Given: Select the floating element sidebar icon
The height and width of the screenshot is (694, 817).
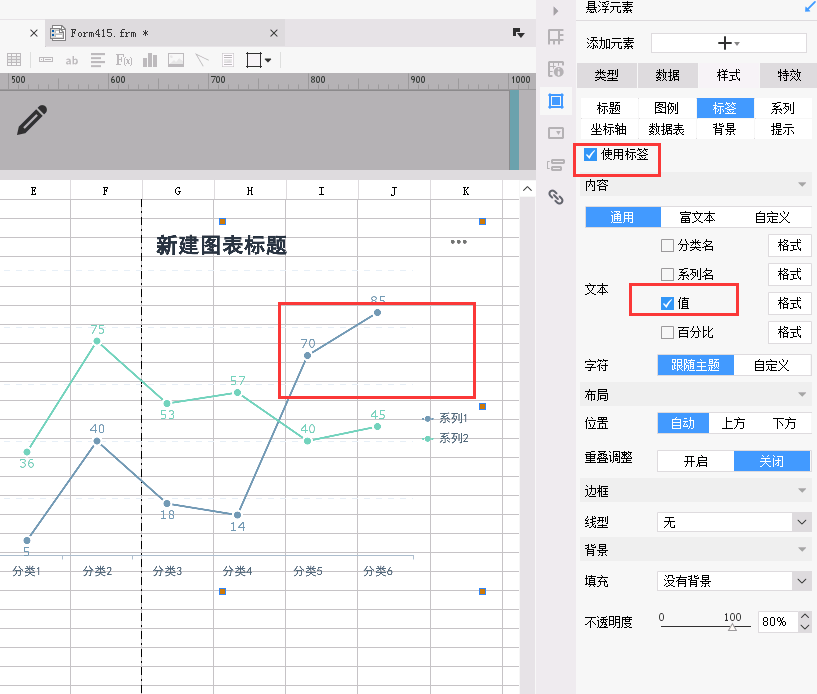Looking at the screenshot, I should click(556, 101).
